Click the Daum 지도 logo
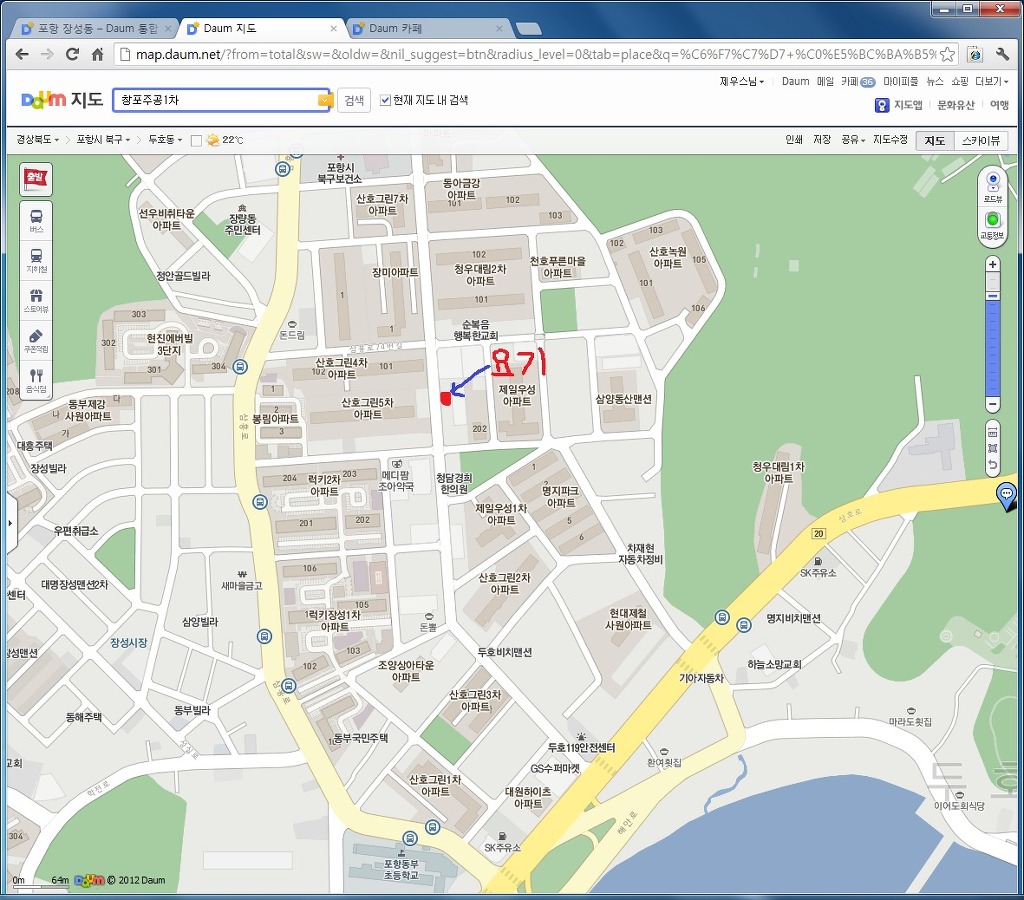The width and height of the screenshot is (1024, 900). tap(62, 99)
